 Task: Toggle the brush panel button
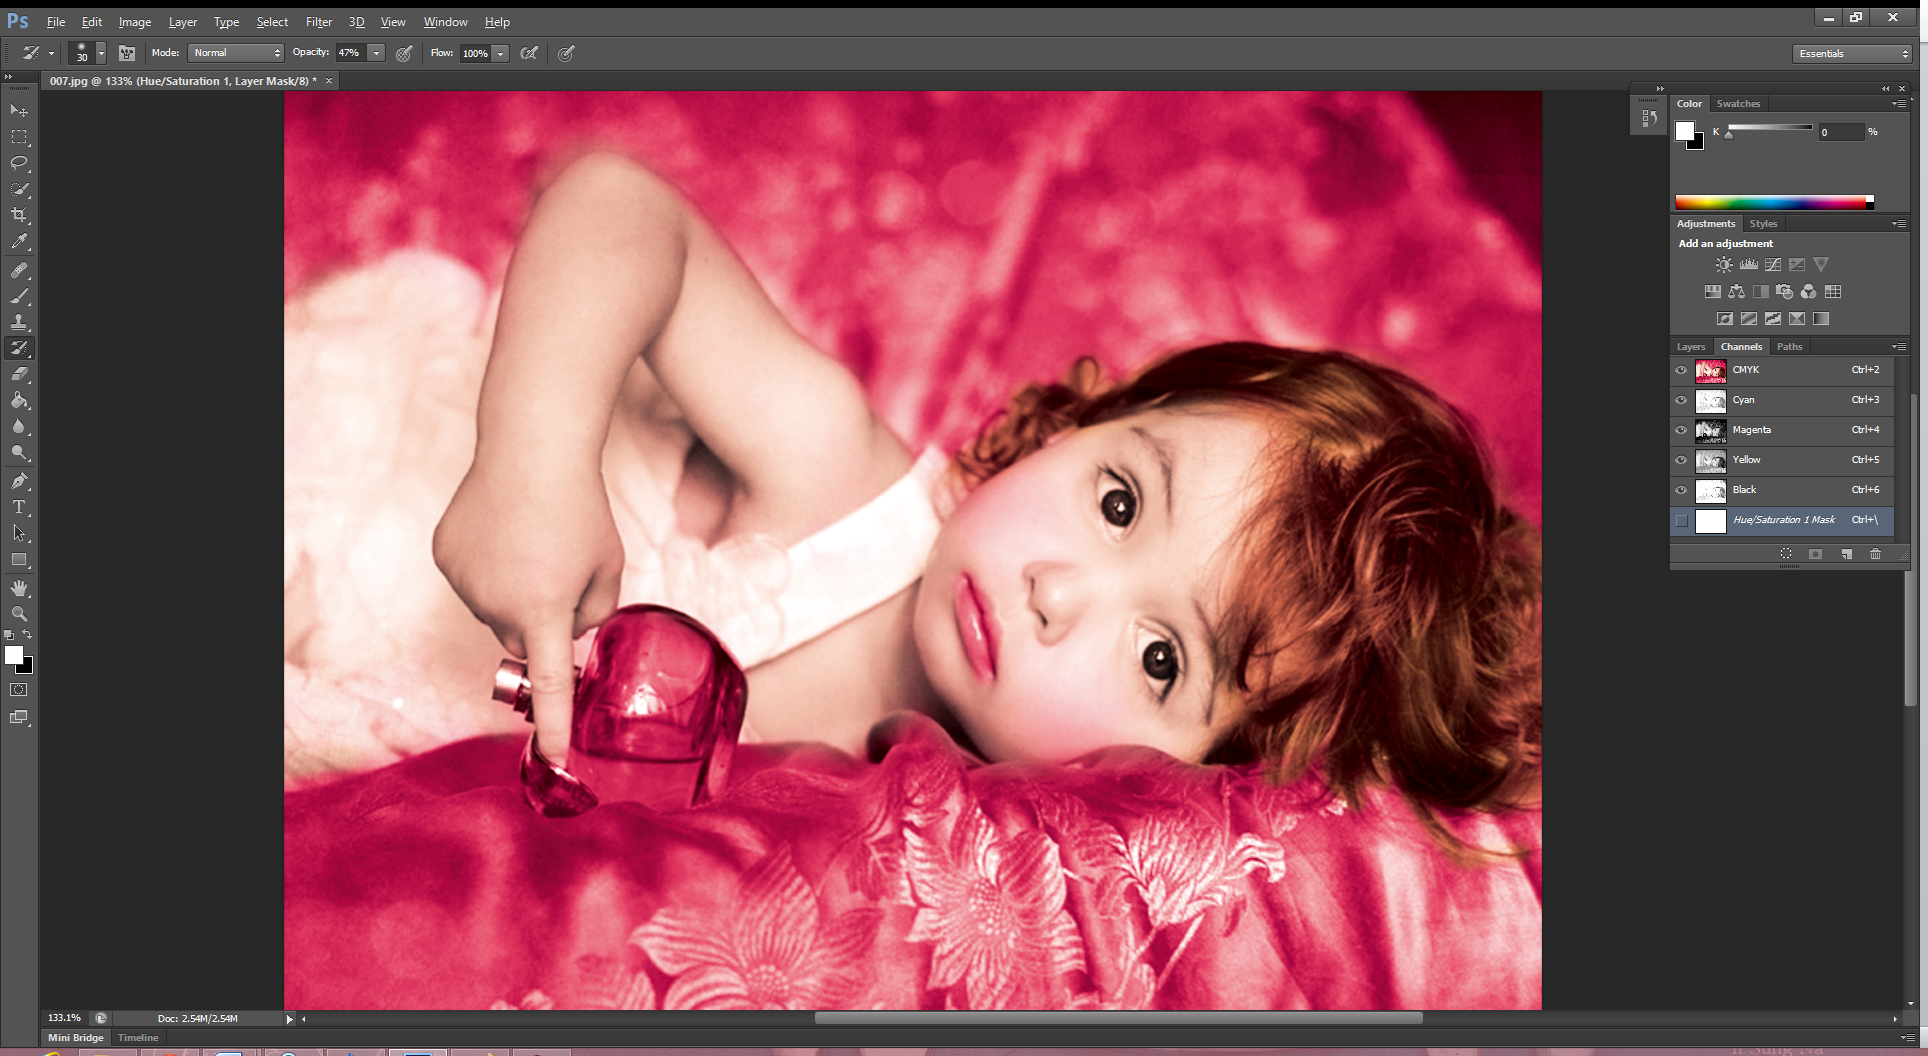pyautogui.click(x=127, y=53)
